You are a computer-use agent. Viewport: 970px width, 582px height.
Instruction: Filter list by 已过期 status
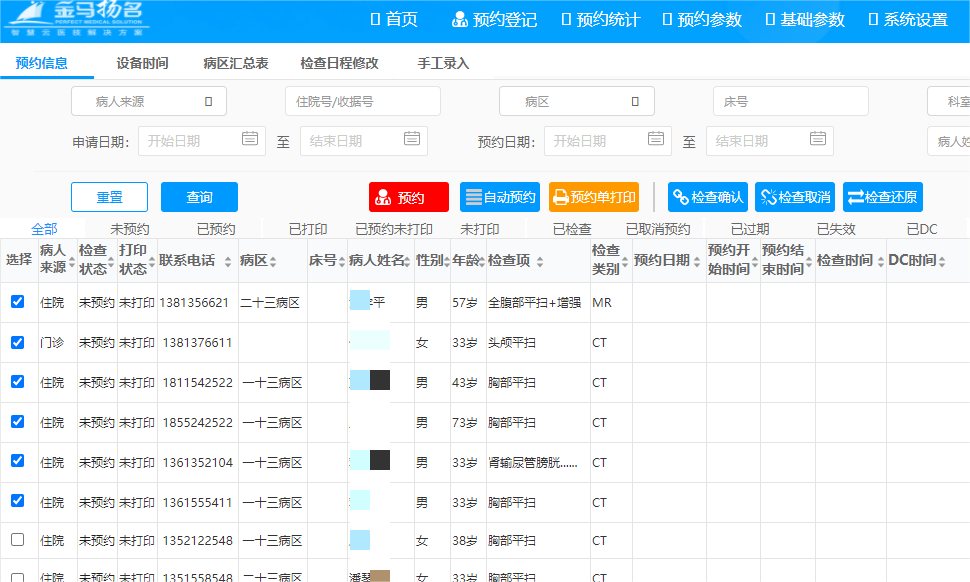point(750,229)
